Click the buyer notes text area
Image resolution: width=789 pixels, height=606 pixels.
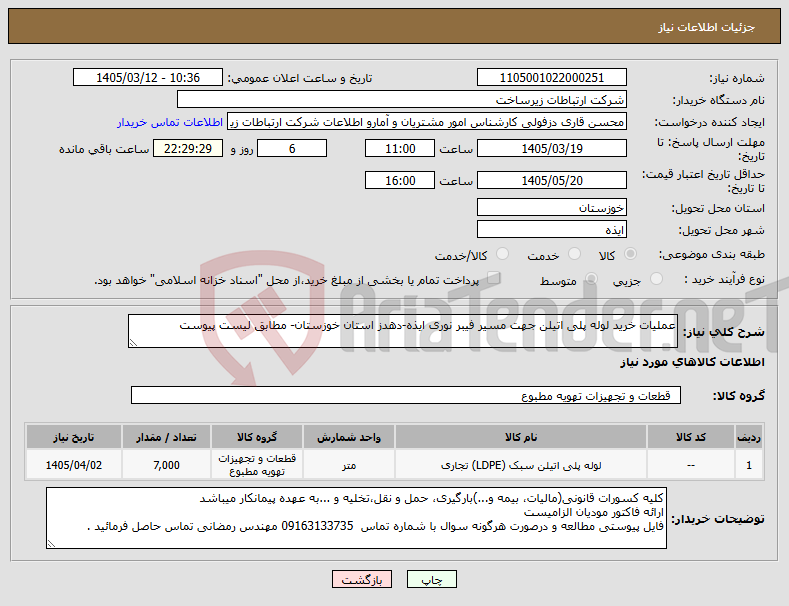356,518
